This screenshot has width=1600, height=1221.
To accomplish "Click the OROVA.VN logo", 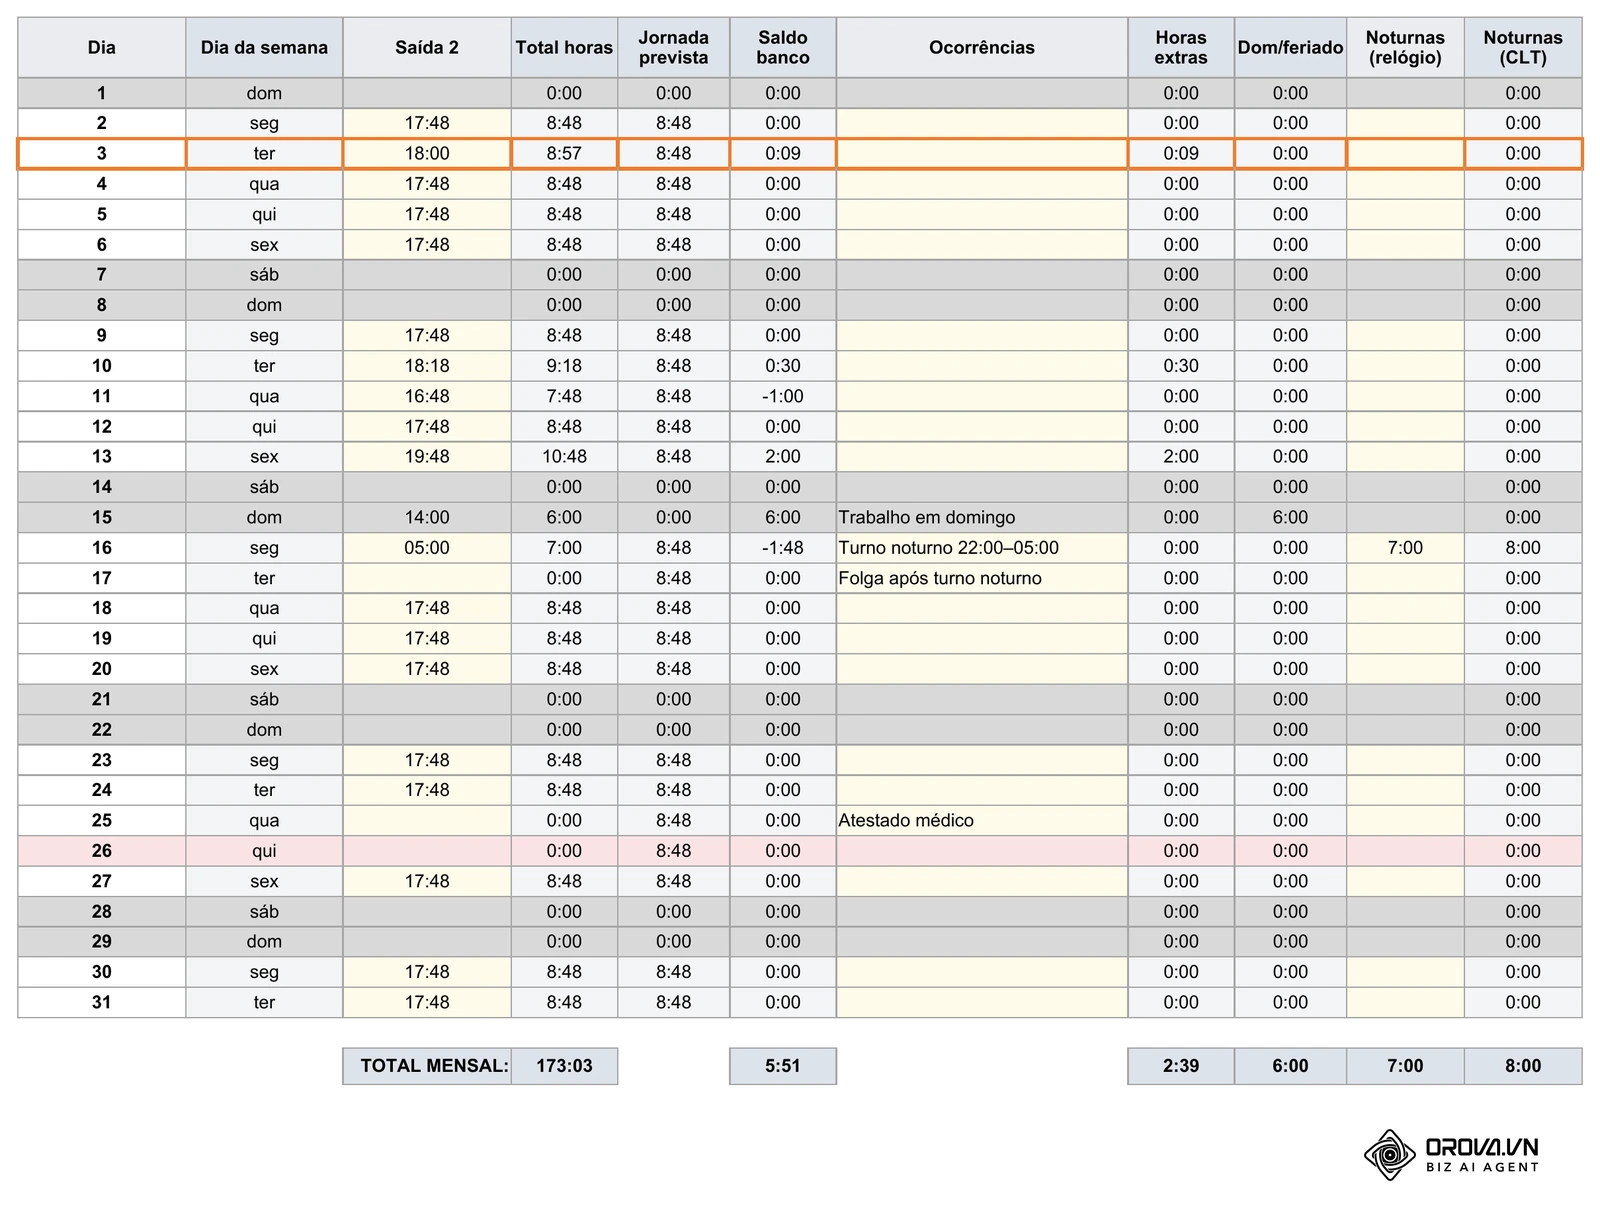I will pyautogui.click(x=1451, y=1155).
